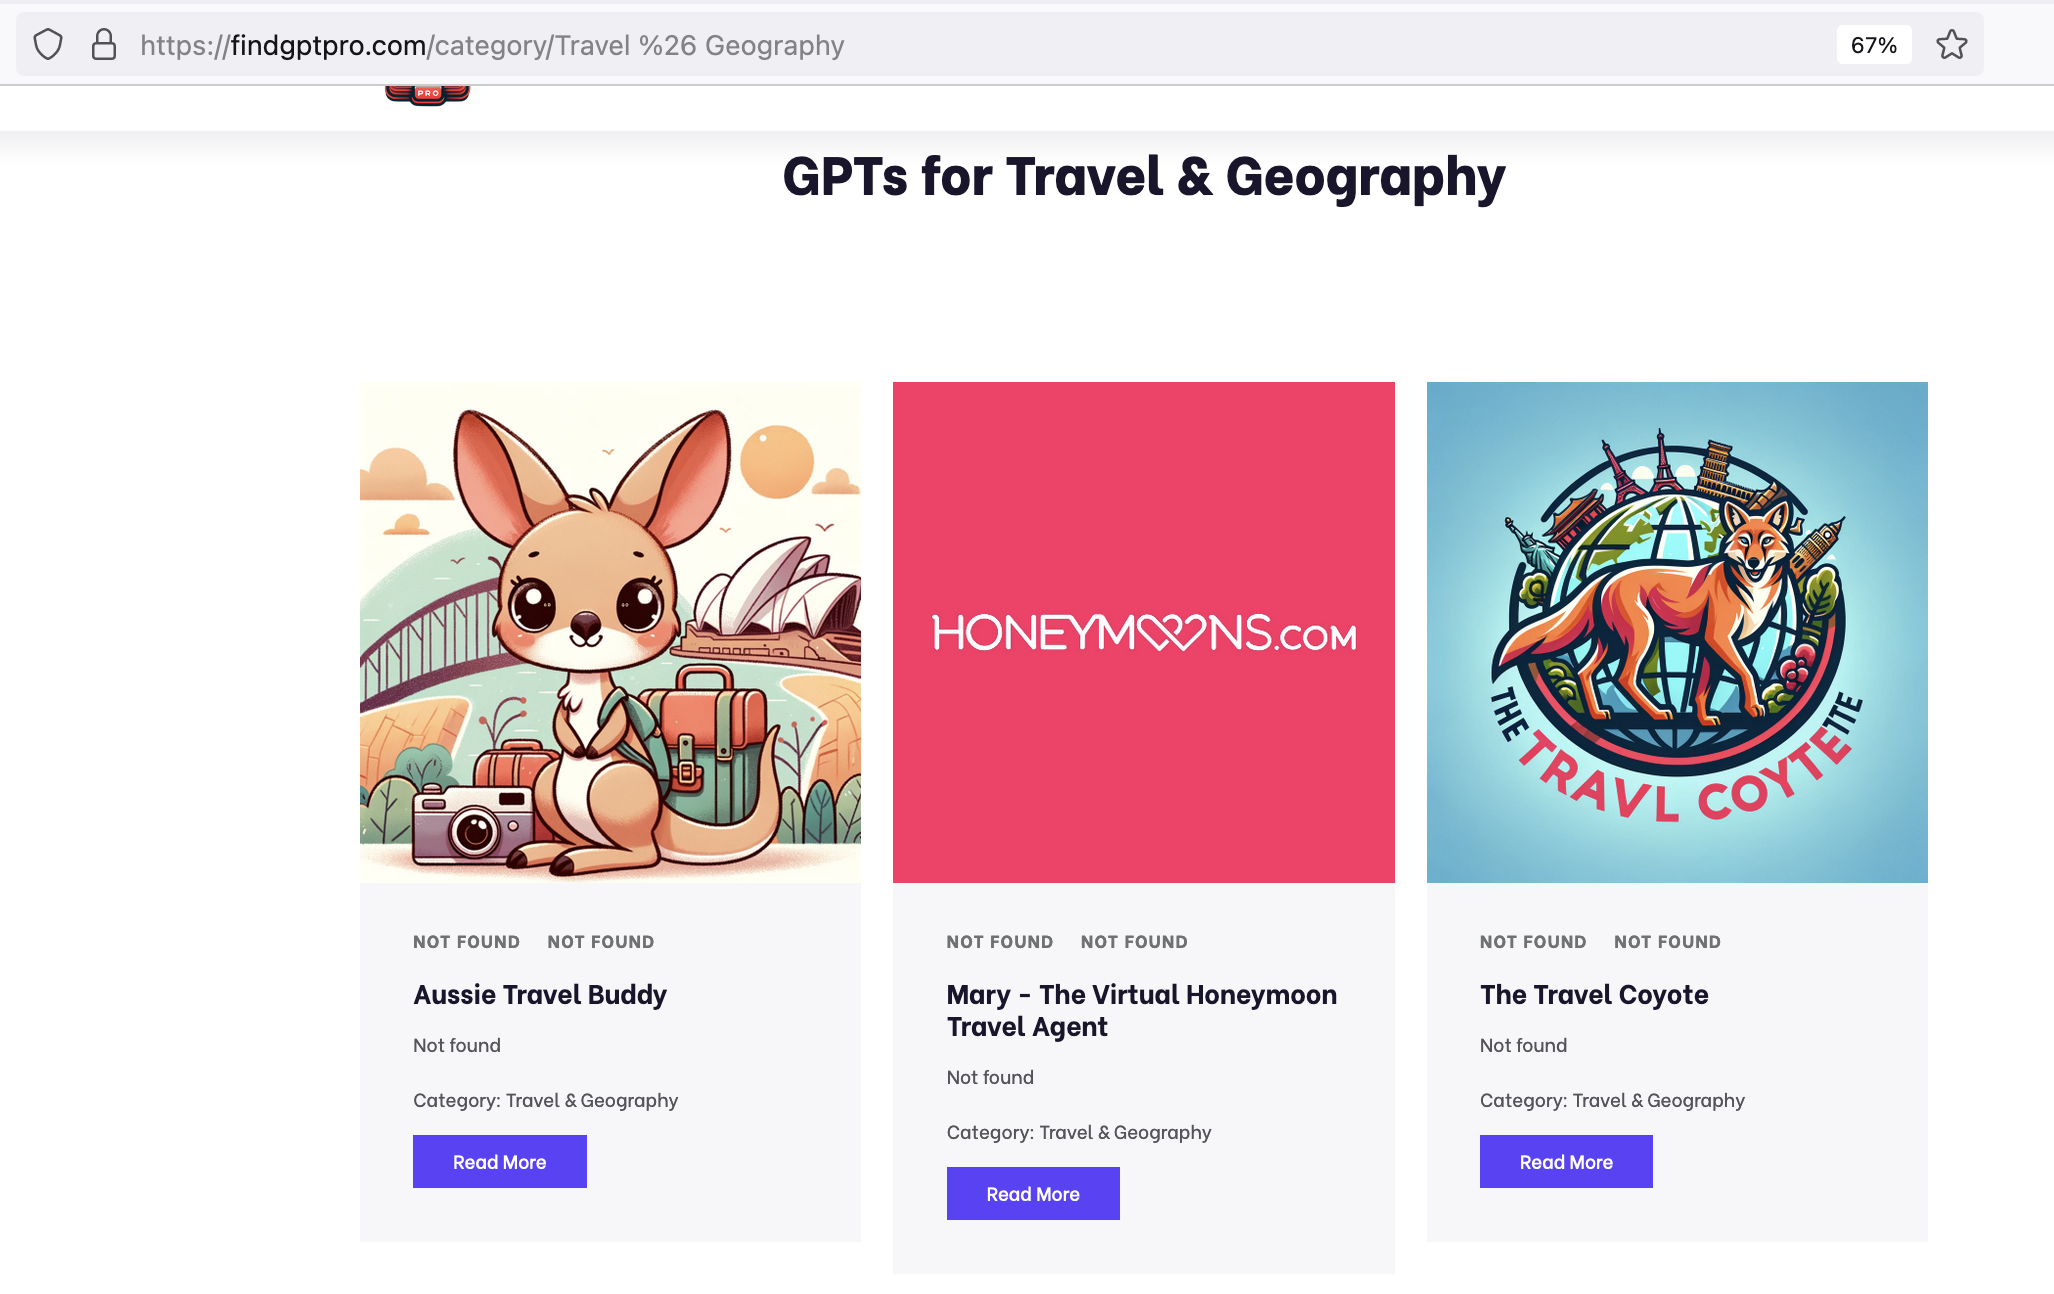Screen dimensions: 2054x1294
Task: Bookmark this page with the star icon
Action: click(x=1951, y=45)
